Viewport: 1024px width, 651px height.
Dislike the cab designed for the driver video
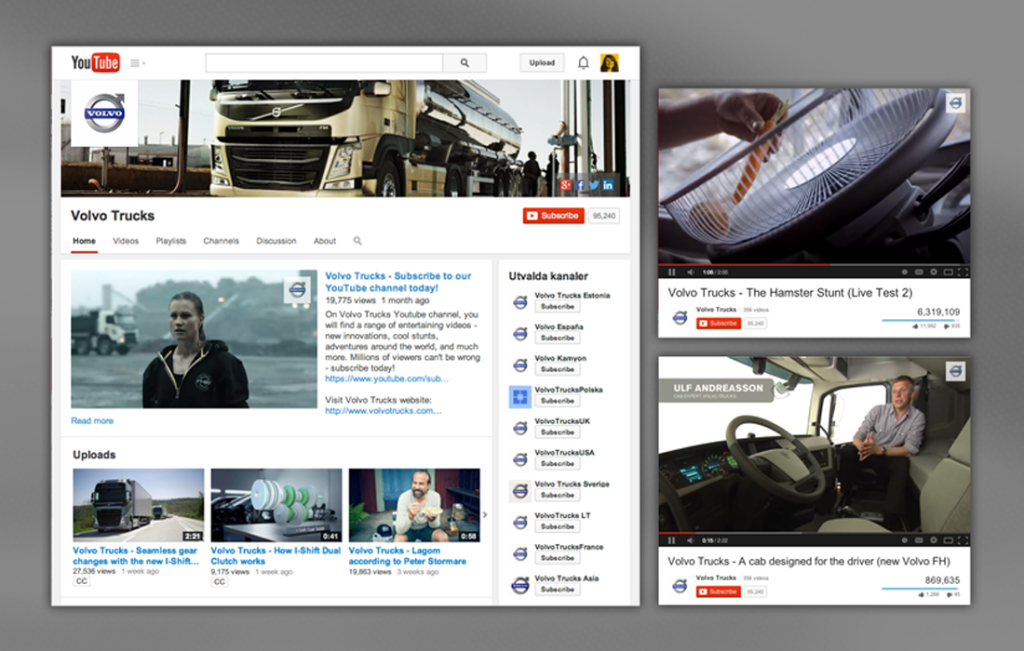(948, 594)
